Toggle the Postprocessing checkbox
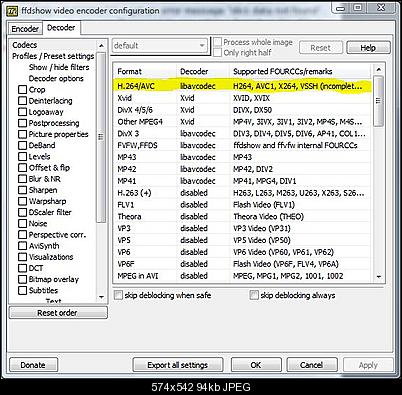The height and width of the screenshot is (395, 402). pos(22,123)
